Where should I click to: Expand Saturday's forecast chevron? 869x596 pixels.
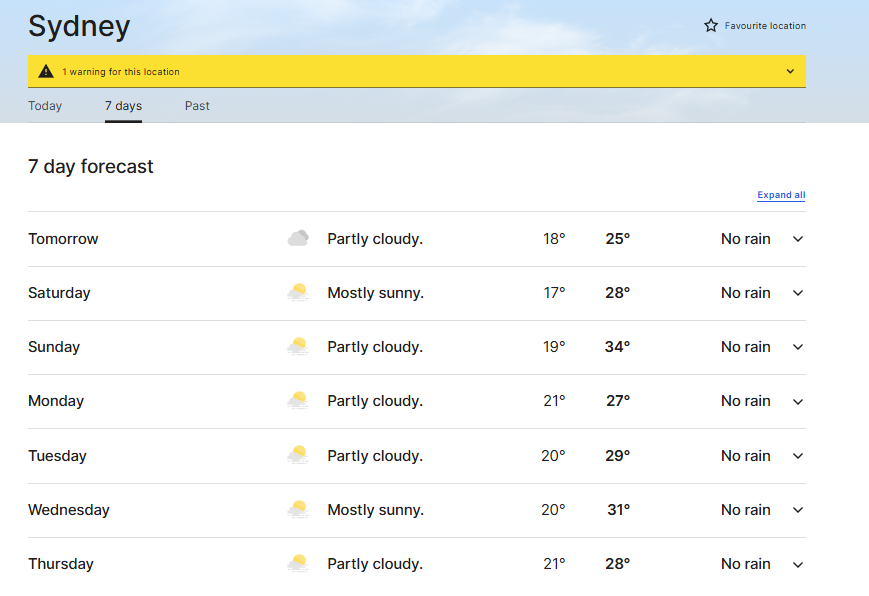coord(798,293)
